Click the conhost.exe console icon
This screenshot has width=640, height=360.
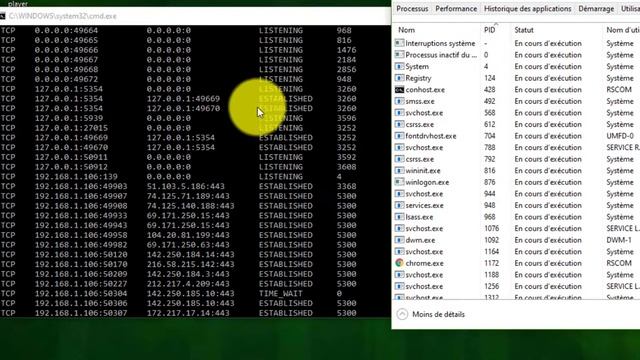[x=399, y=89]
